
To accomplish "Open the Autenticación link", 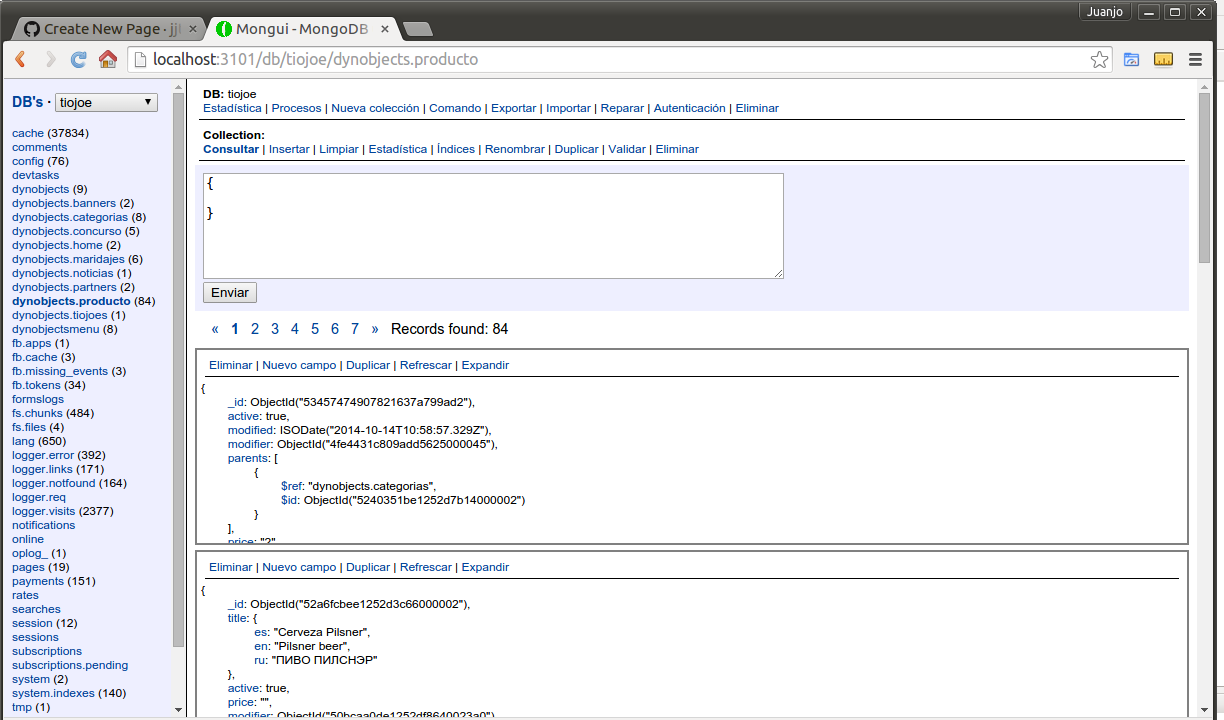I will 690,108.
